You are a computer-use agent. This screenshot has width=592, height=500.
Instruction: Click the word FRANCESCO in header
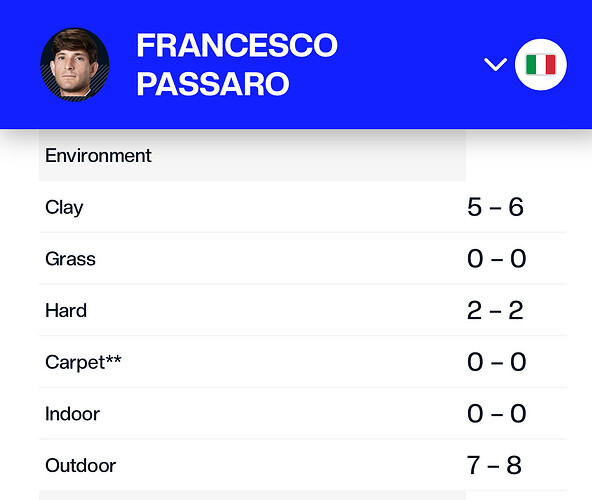(x=237, y=45)
